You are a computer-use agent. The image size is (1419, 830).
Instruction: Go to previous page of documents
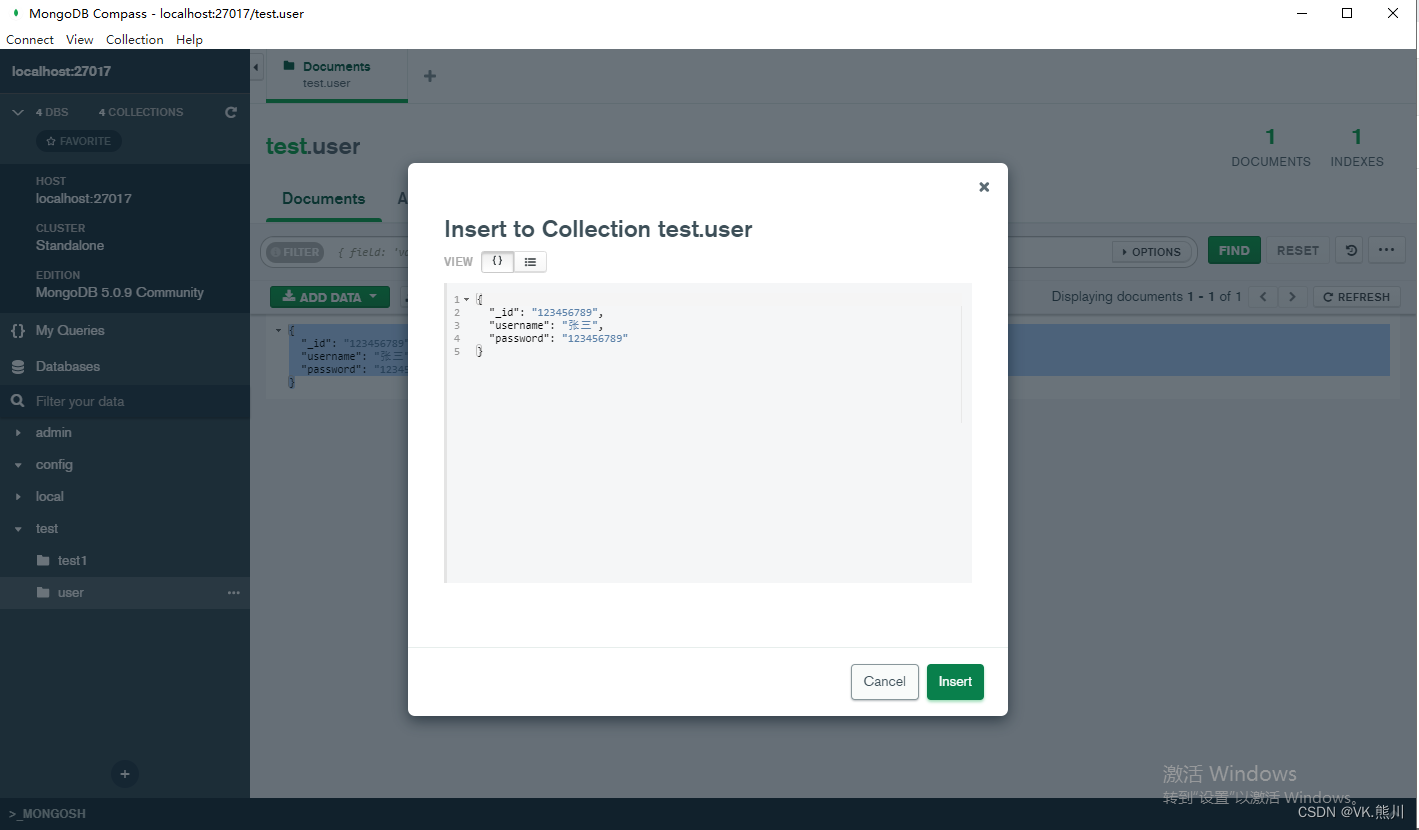pos(1264,297)
